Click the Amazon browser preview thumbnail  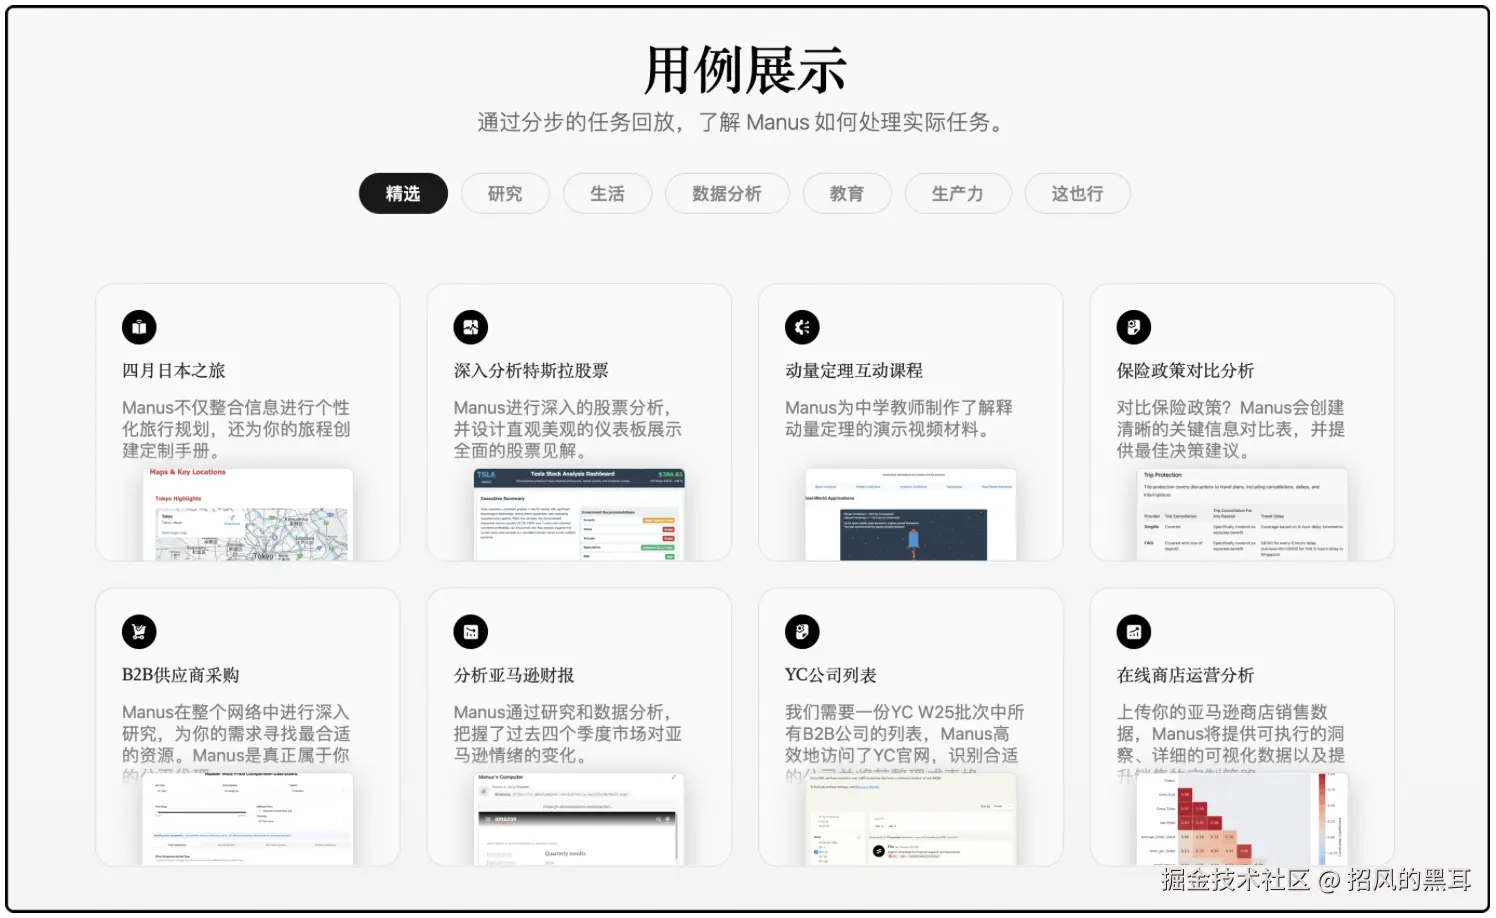[x=579, y=819]
